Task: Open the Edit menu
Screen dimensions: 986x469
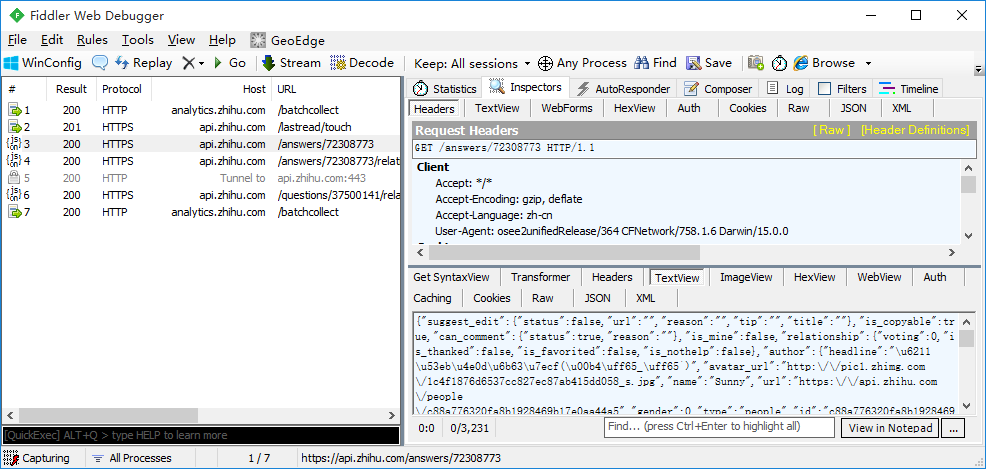Action: pos(52,40)
